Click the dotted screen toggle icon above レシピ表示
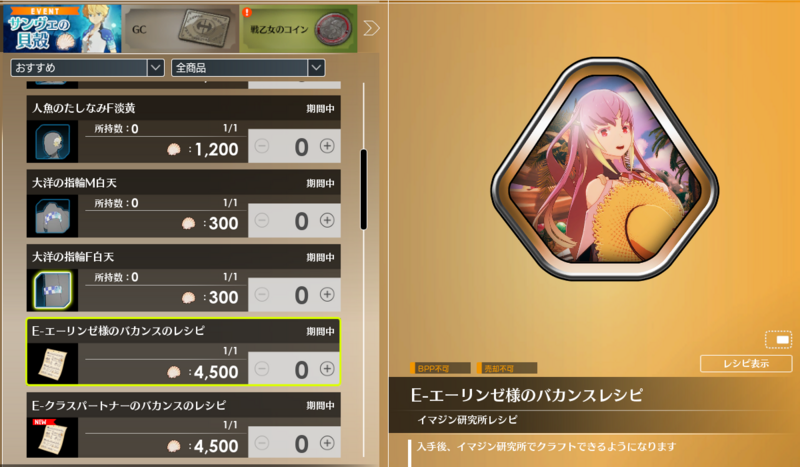Viewport: 800px width, 467px height. 779,340
